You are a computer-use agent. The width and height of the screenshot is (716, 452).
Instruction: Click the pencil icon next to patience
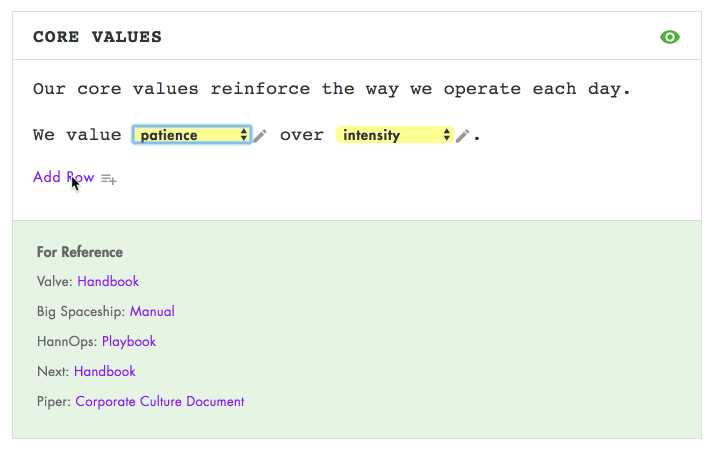point(260,136)
